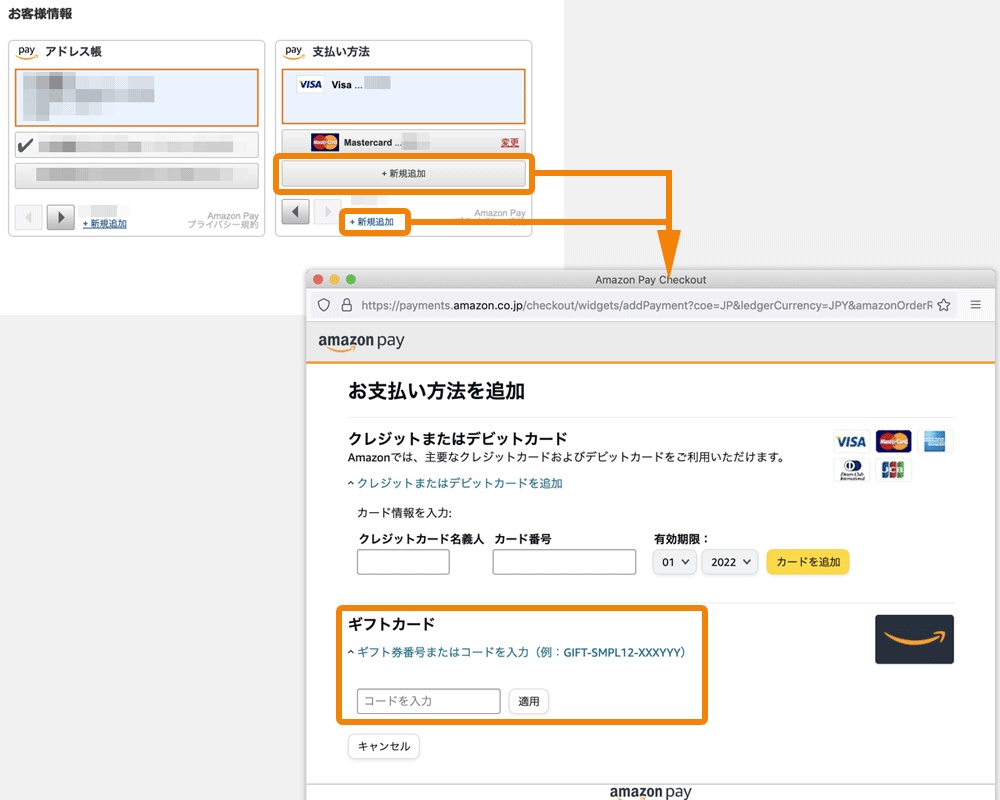Click the payments.amazon.co.jp URL field
This screenshot has width=1000, height=800.
(646, 305)
